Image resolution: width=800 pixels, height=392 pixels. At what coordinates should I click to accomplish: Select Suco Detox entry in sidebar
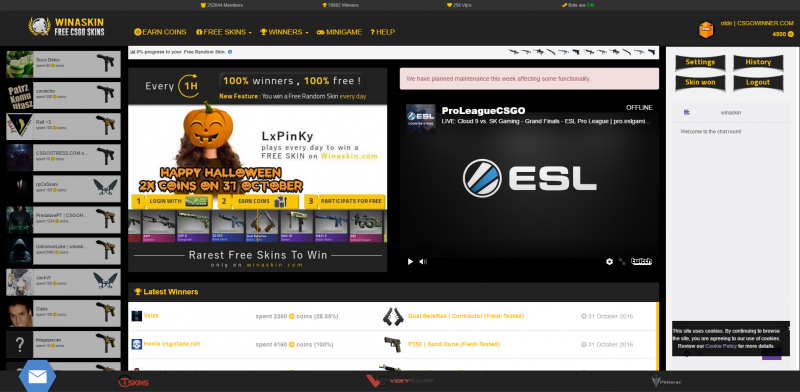[63, 64]
